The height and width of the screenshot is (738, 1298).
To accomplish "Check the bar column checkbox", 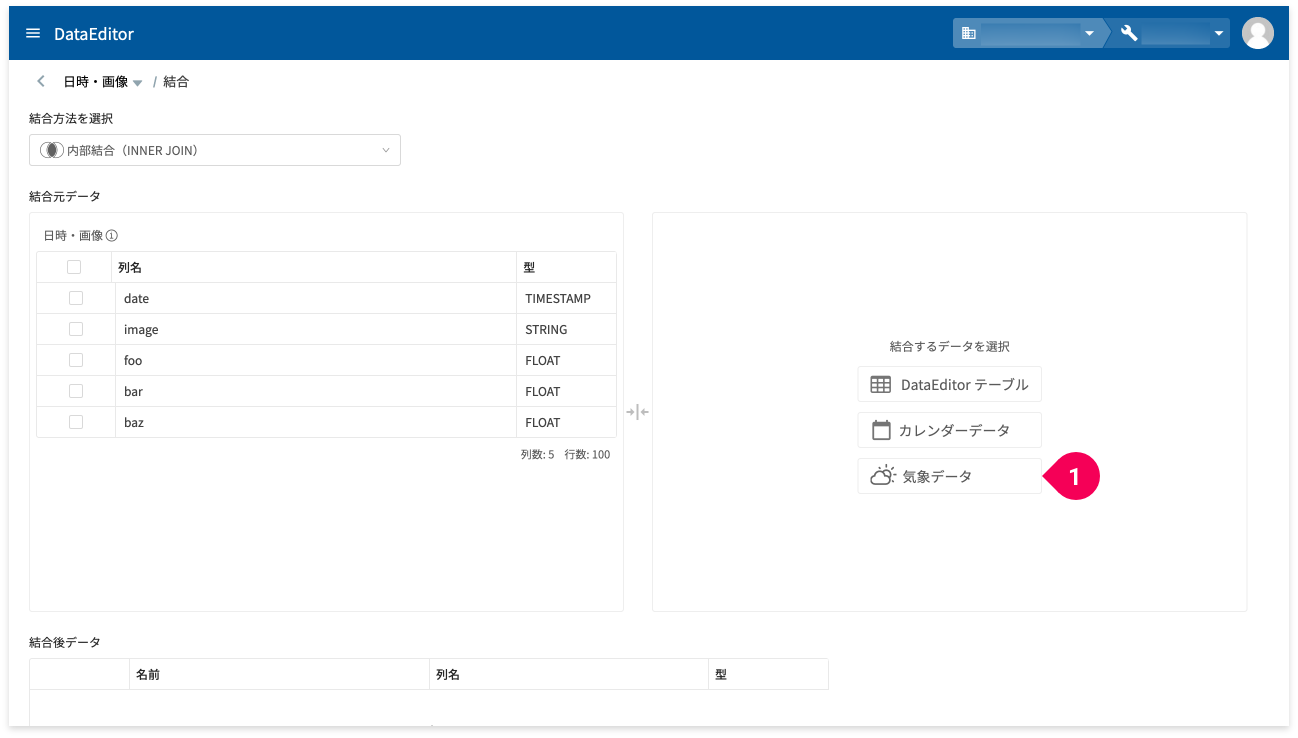I will coord(76,391).
